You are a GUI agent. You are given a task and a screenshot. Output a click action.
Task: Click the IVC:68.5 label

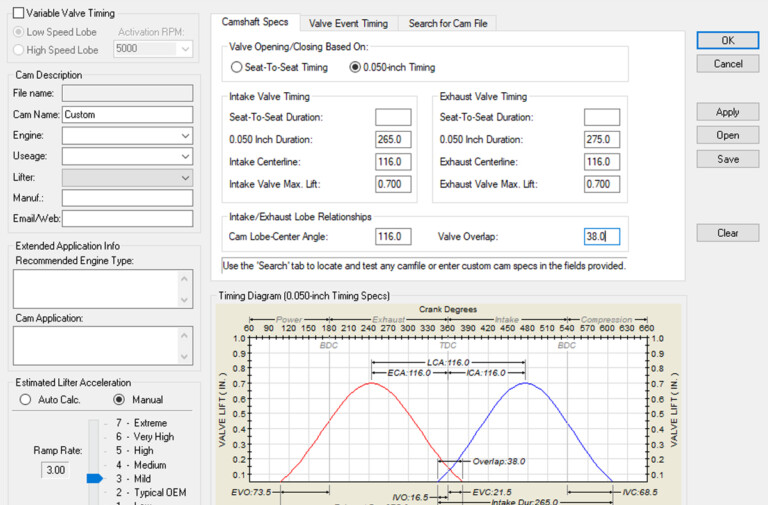pos(640,492)
